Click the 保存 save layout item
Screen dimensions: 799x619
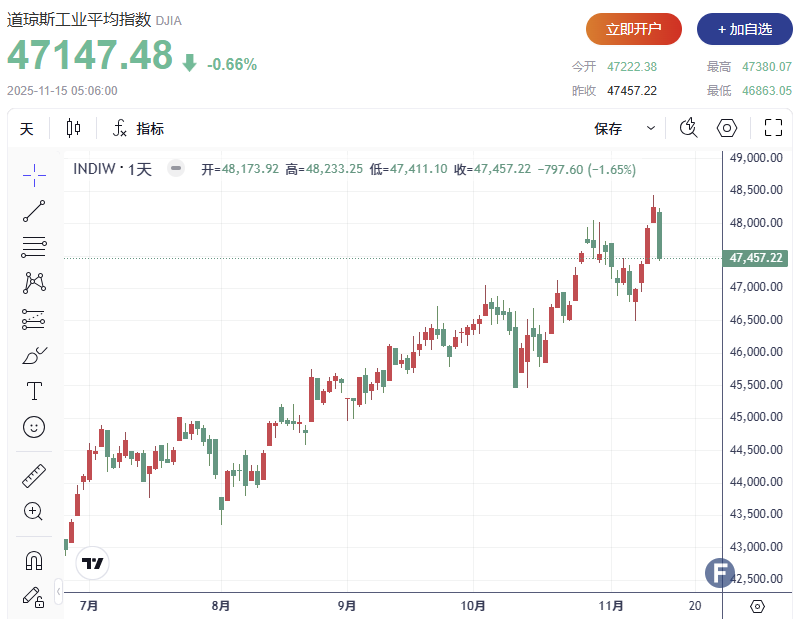tap(608, 128)
